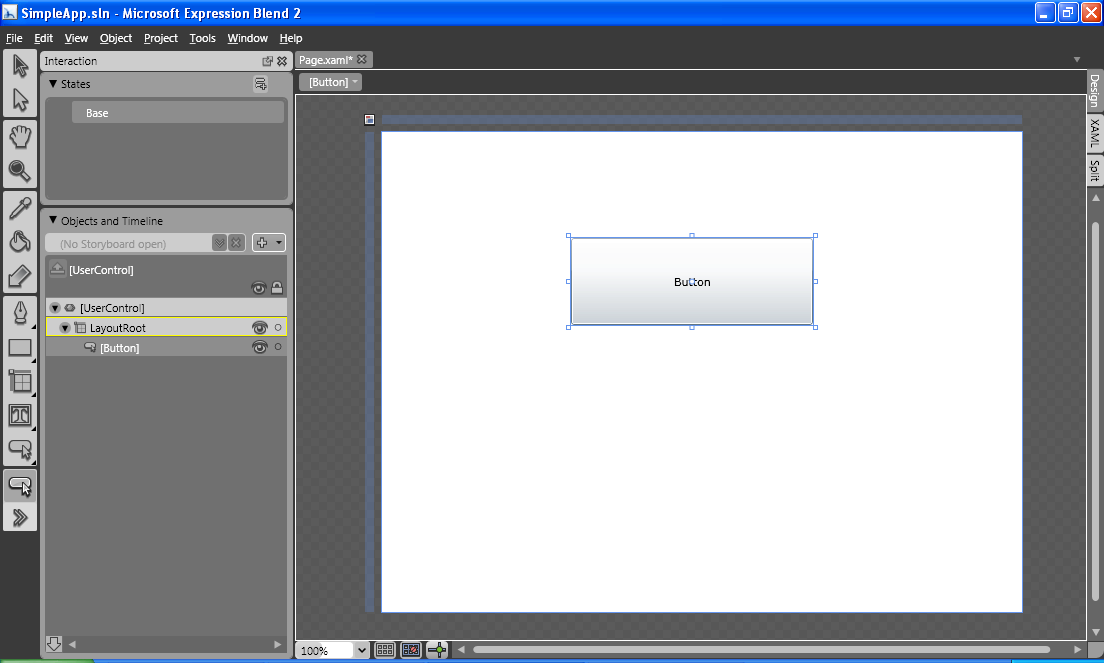Select the Pen tool
The width and height of the screenshot is (1104, 663).
point(20,313)
